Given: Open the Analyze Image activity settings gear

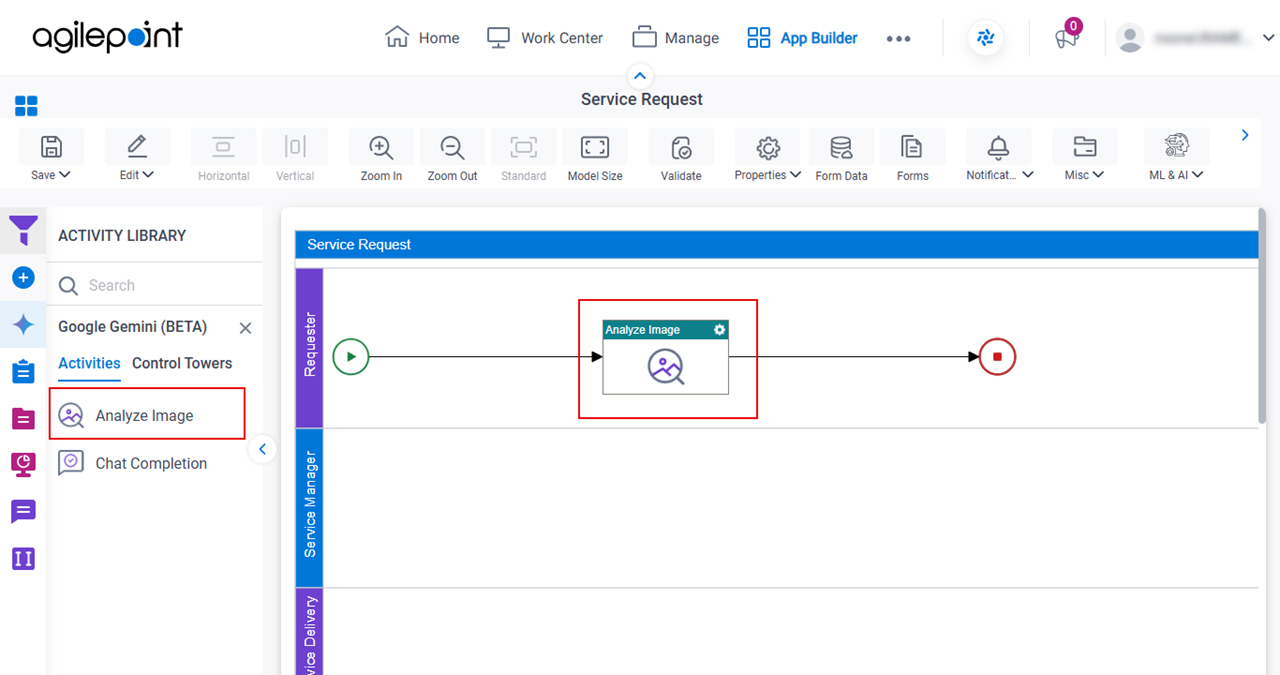Looking at the screenshot, I should [719, 329].
